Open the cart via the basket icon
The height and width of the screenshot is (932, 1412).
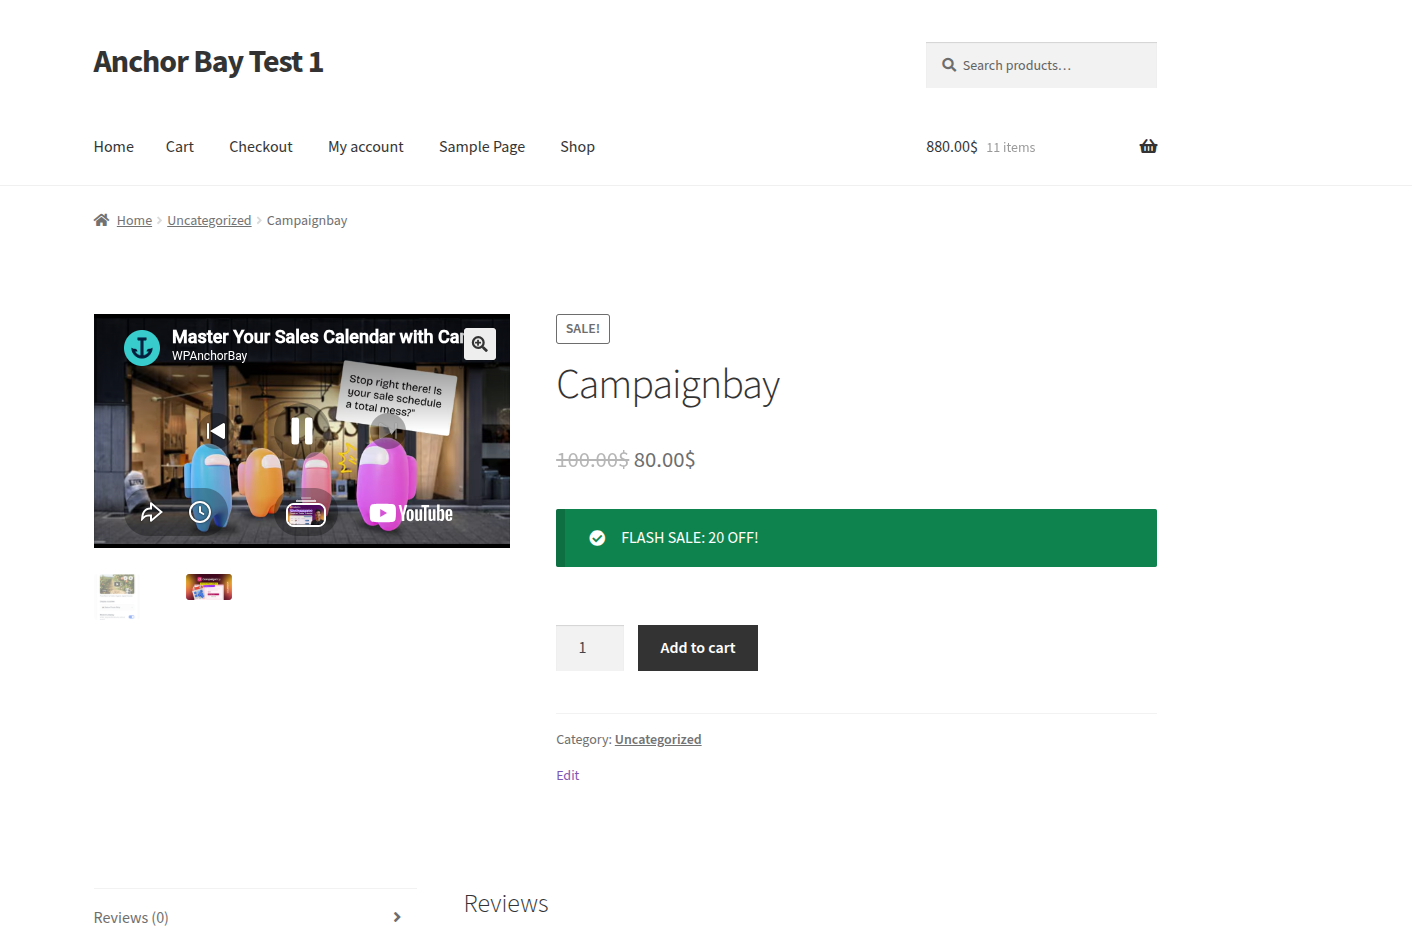(1147, 146)
